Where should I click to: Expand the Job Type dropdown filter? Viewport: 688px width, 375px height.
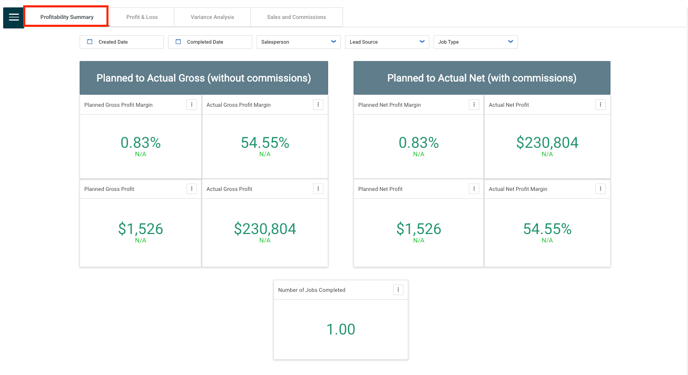(x=476, y=42)
